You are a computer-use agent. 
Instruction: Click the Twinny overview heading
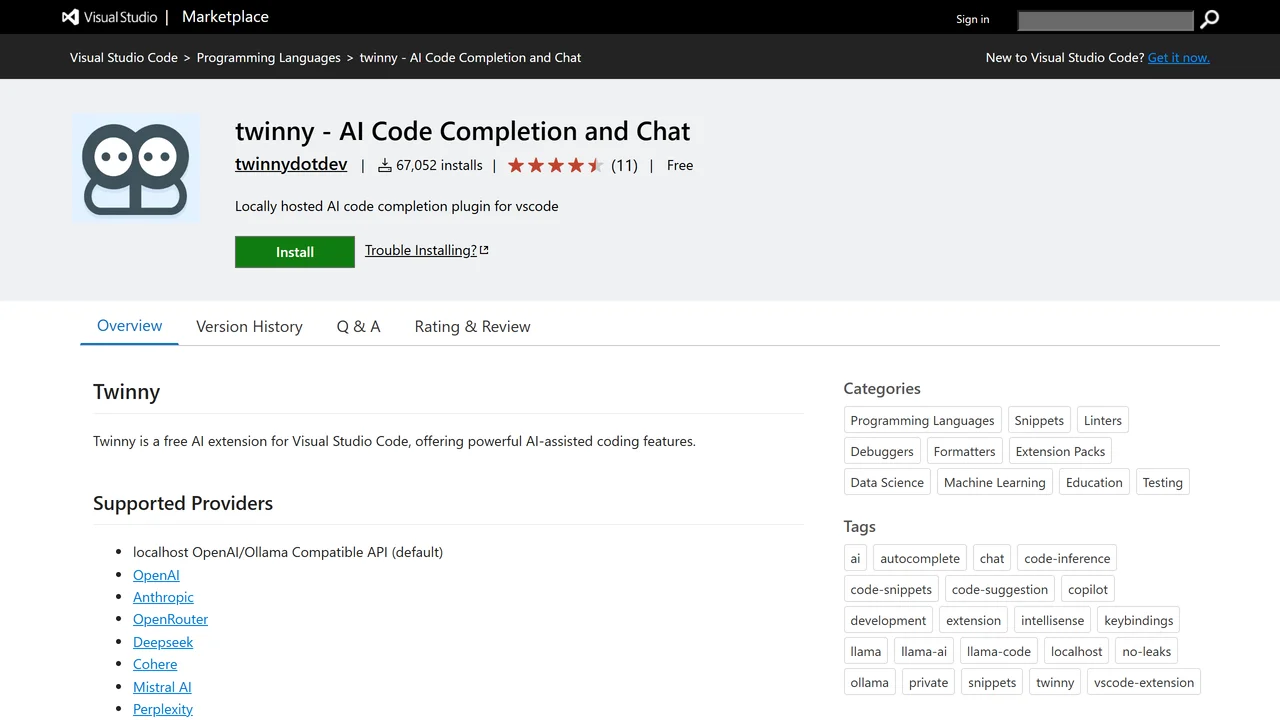click(126, 391)
